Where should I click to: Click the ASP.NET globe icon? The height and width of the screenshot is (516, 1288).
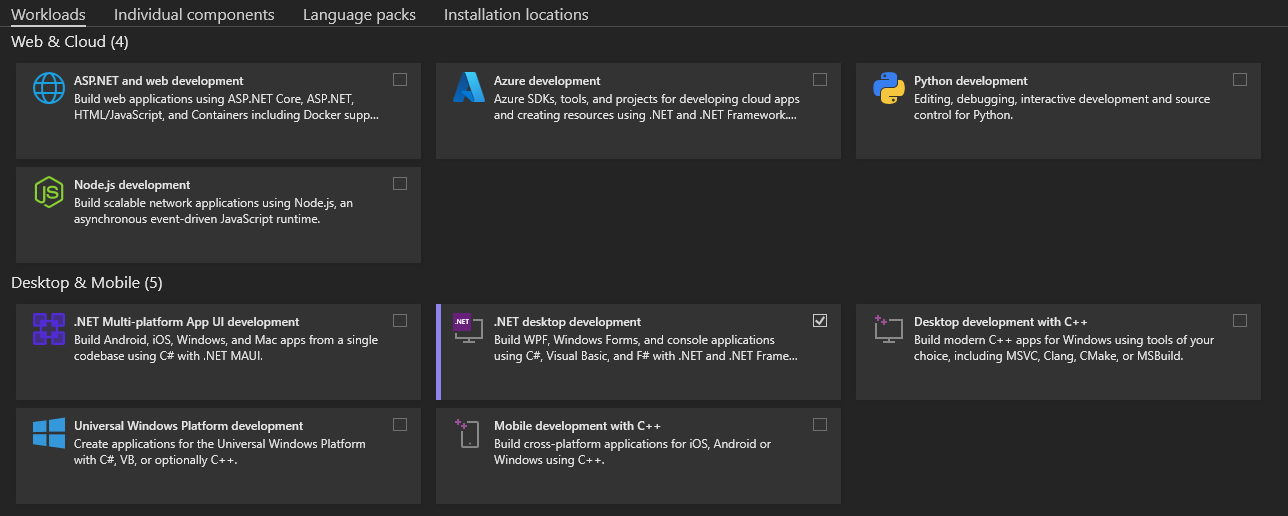pyautogui.click(x=49, y=88)
